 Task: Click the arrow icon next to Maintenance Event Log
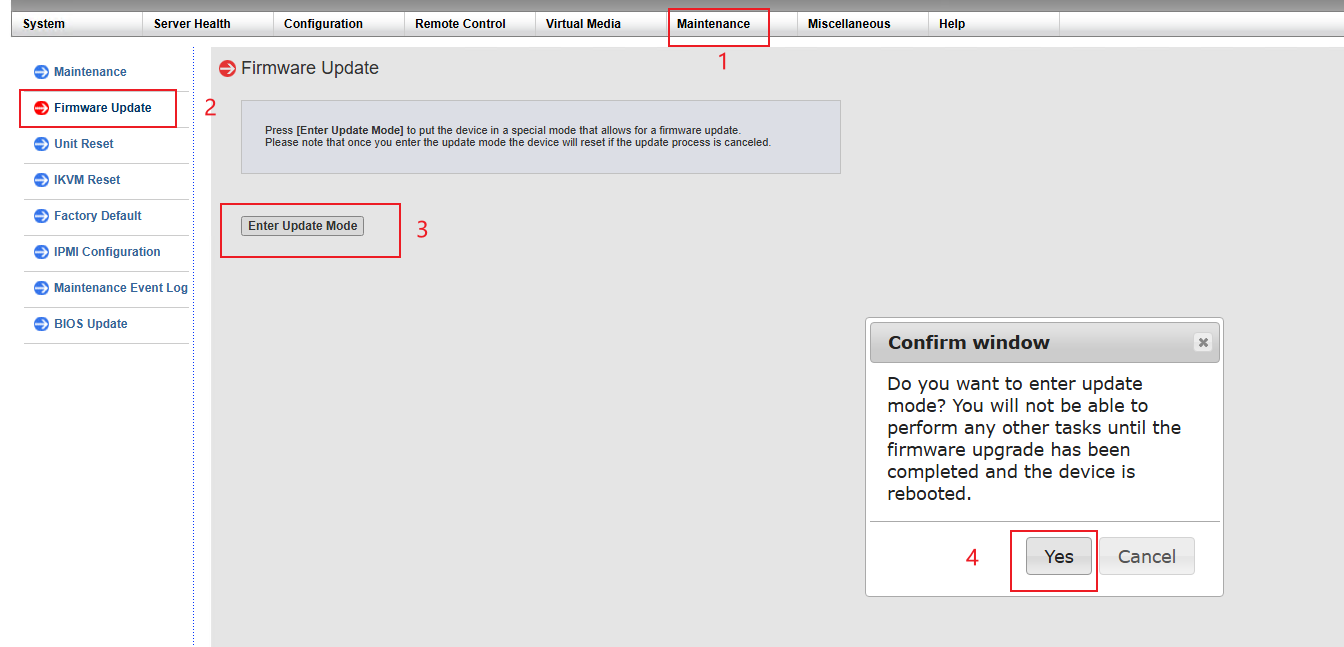pyautogui.click(x=41, y=288)
